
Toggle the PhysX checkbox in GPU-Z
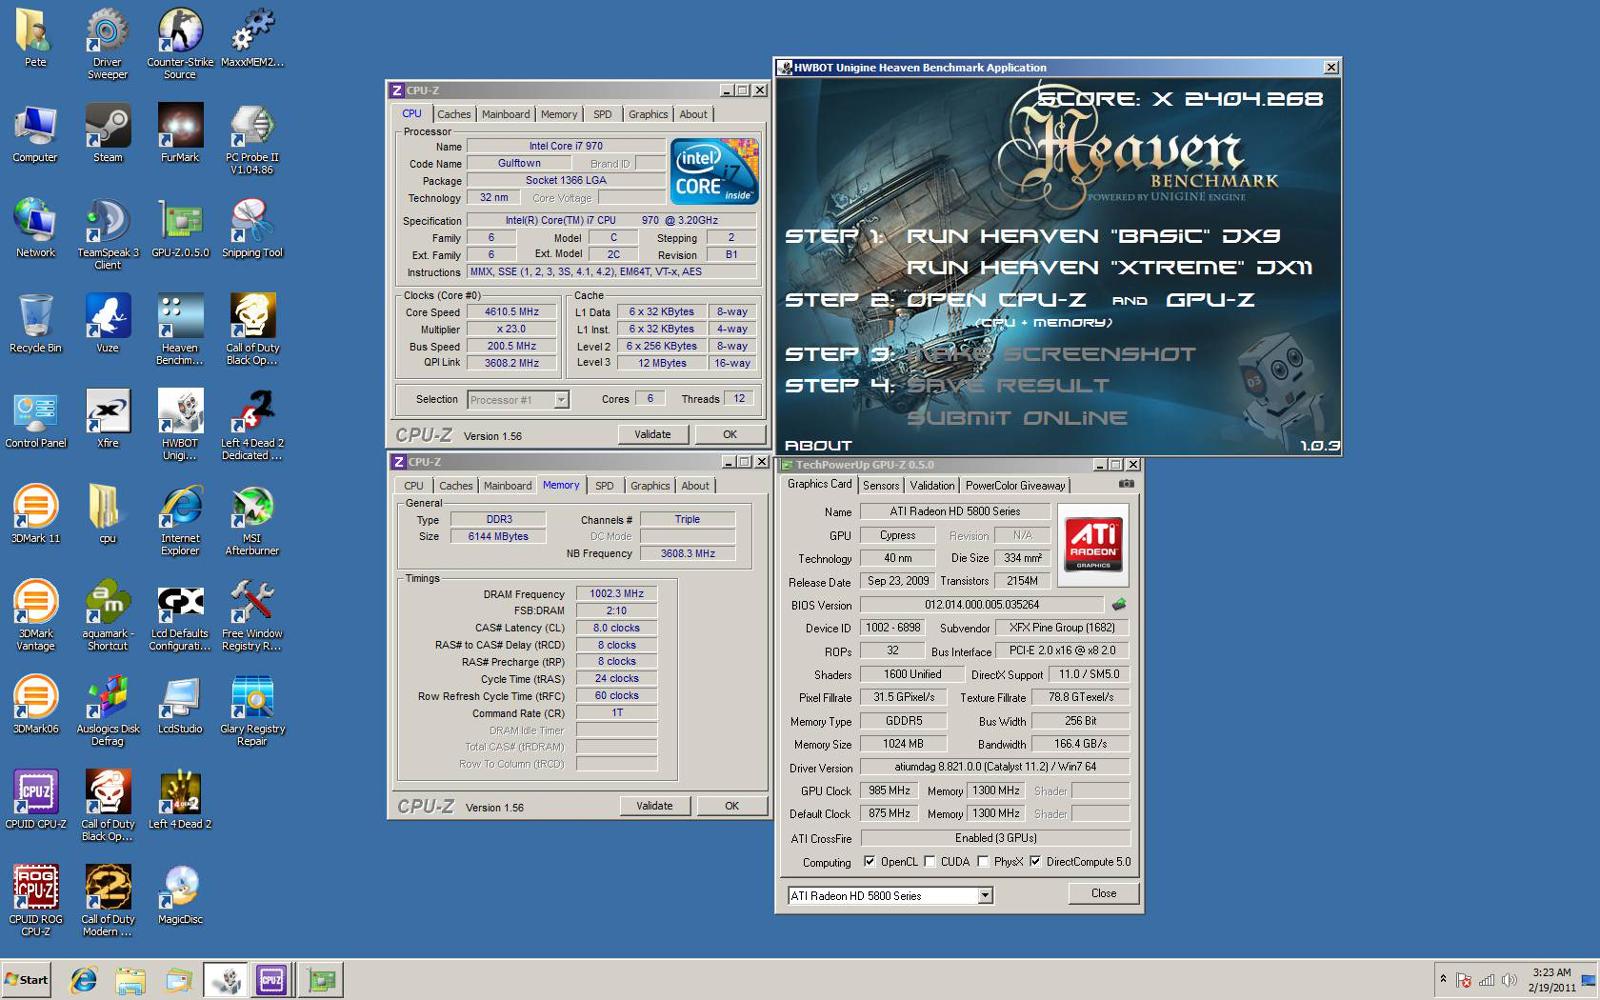[983, 861]
